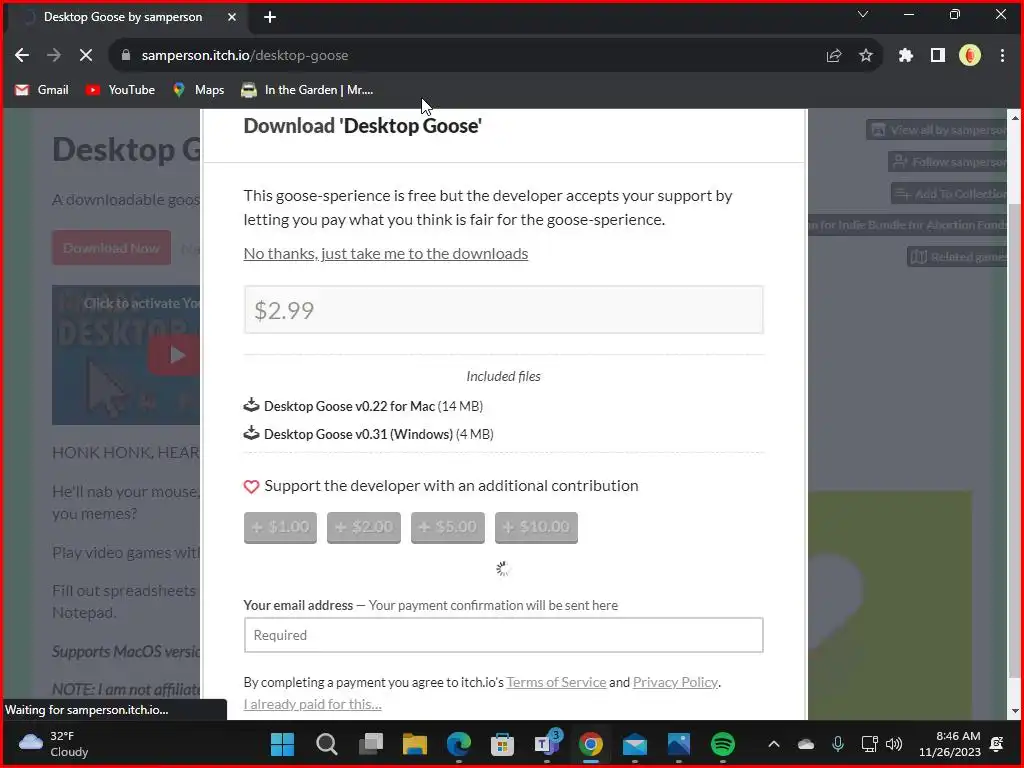Viewport: 1024px width, 768px height.
Task: Open Microsoft Teams from taskbar
Action: 547,744
